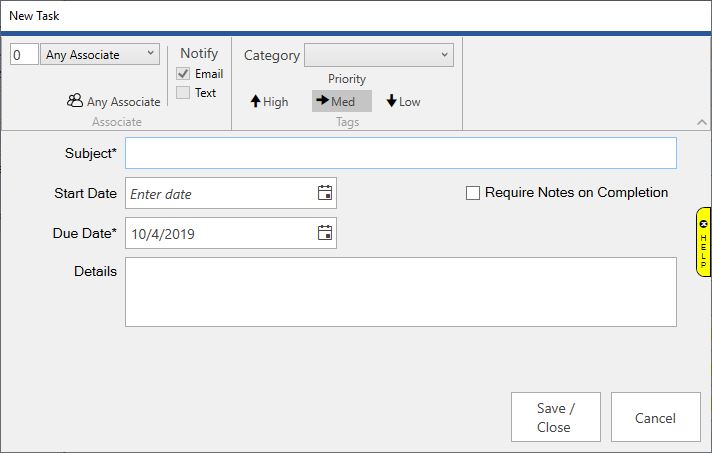Click the Save / Close button

tap(554, 417)
